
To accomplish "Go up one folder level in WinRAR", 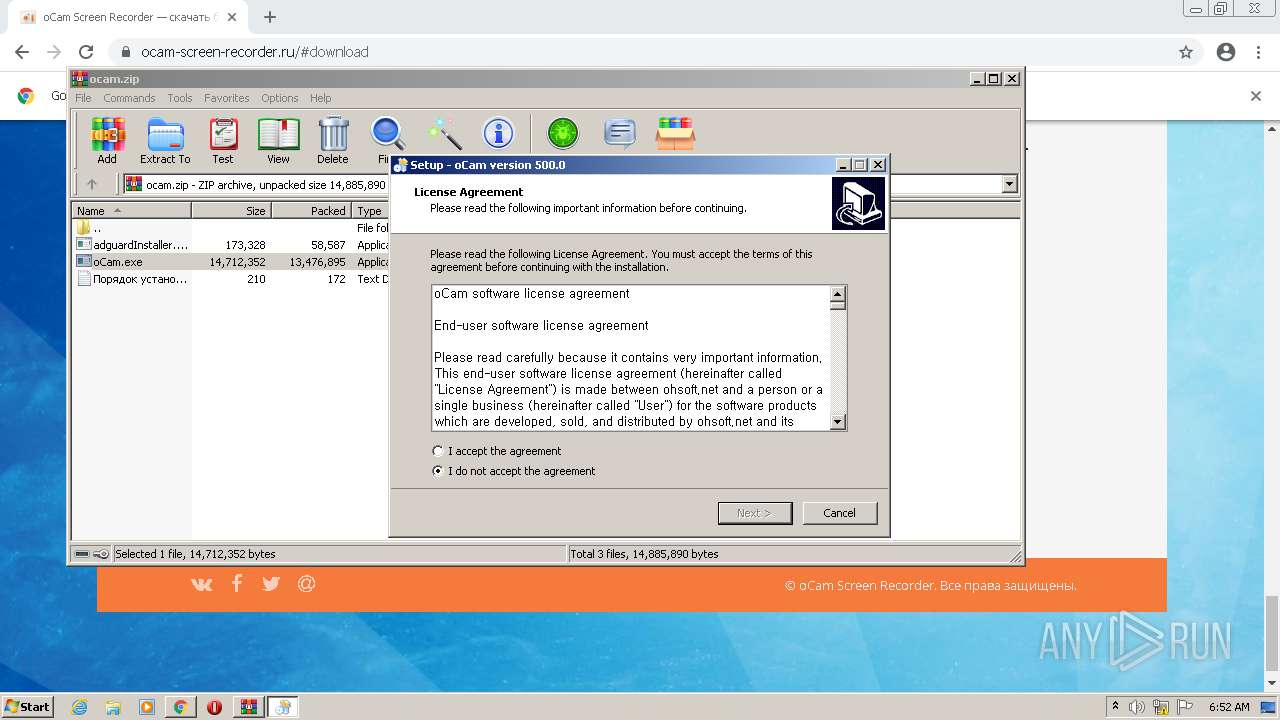I will click(92, 184).
